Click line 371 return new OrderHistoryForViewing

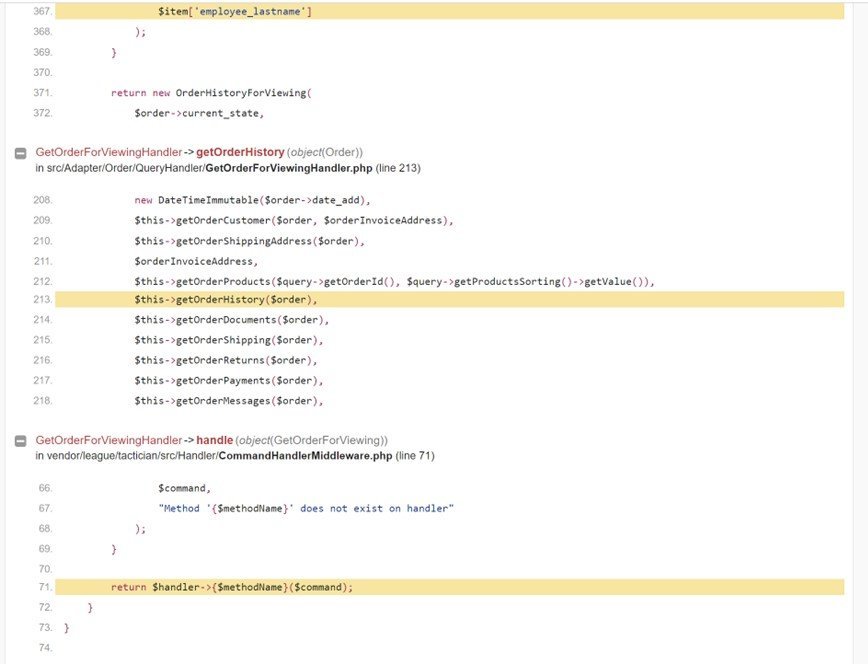211,92
